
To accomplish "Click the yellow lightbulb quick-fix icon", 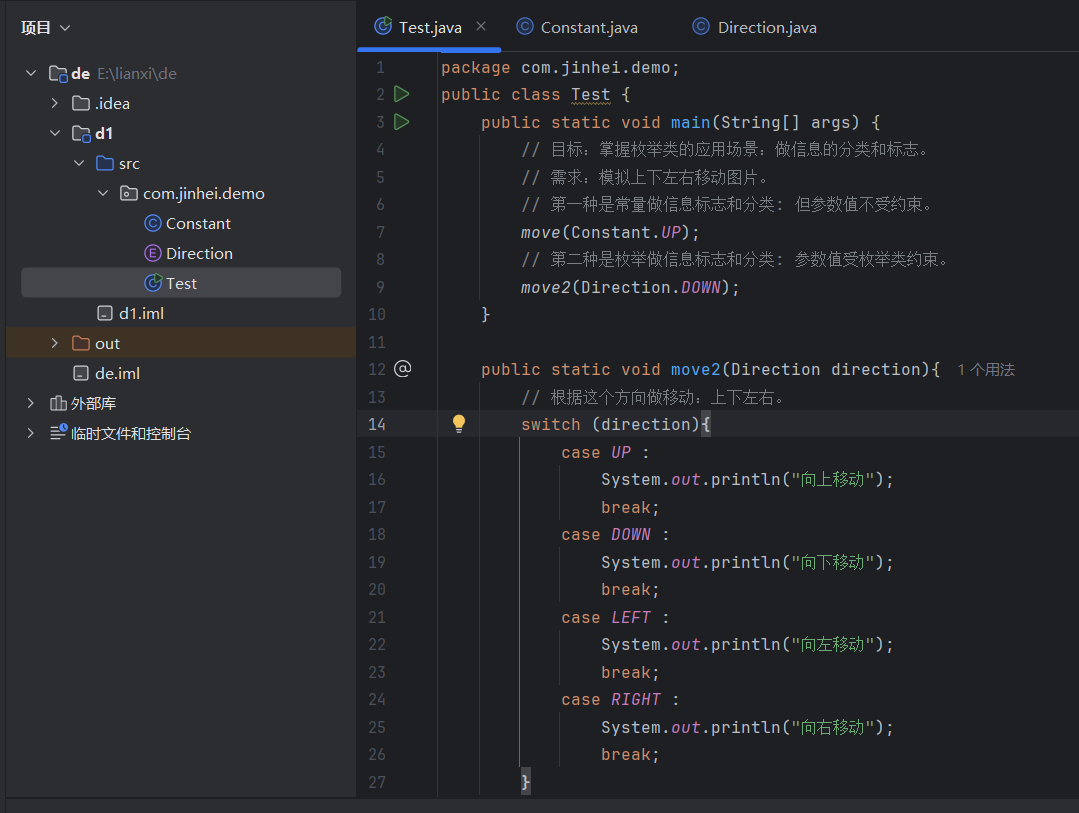I will (x=459, y=423).
